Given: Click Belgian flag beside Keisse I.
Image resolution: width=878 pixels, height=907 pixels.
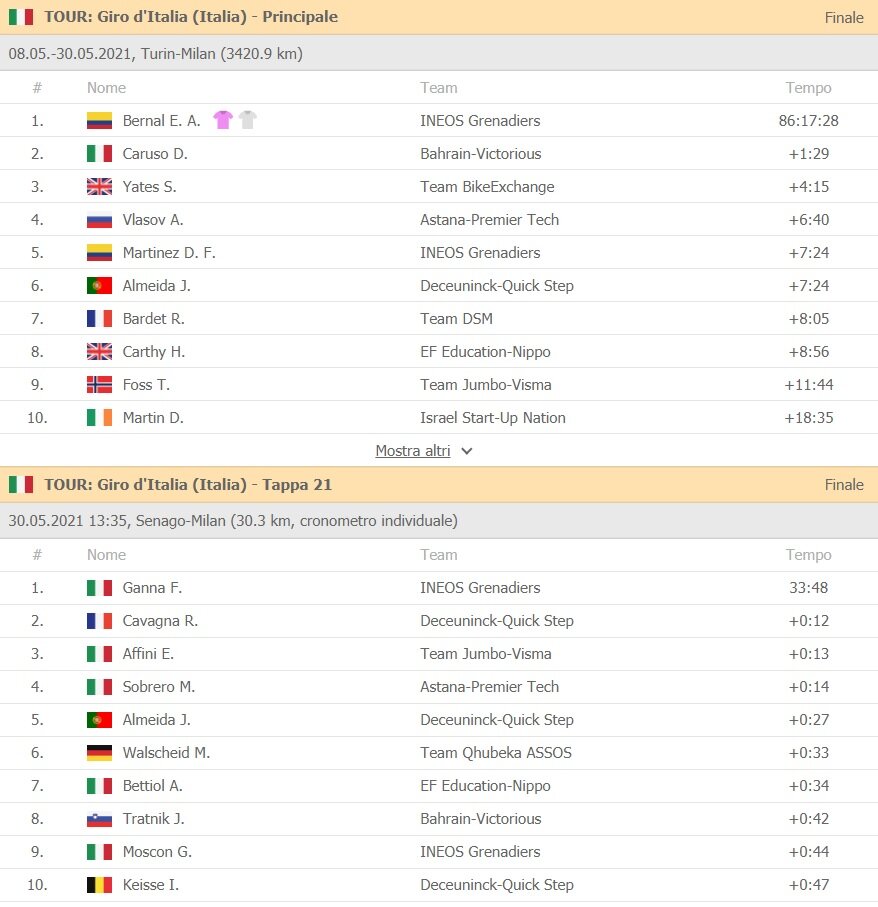Looking at the screenshot, I should click(x=99, y=885).
